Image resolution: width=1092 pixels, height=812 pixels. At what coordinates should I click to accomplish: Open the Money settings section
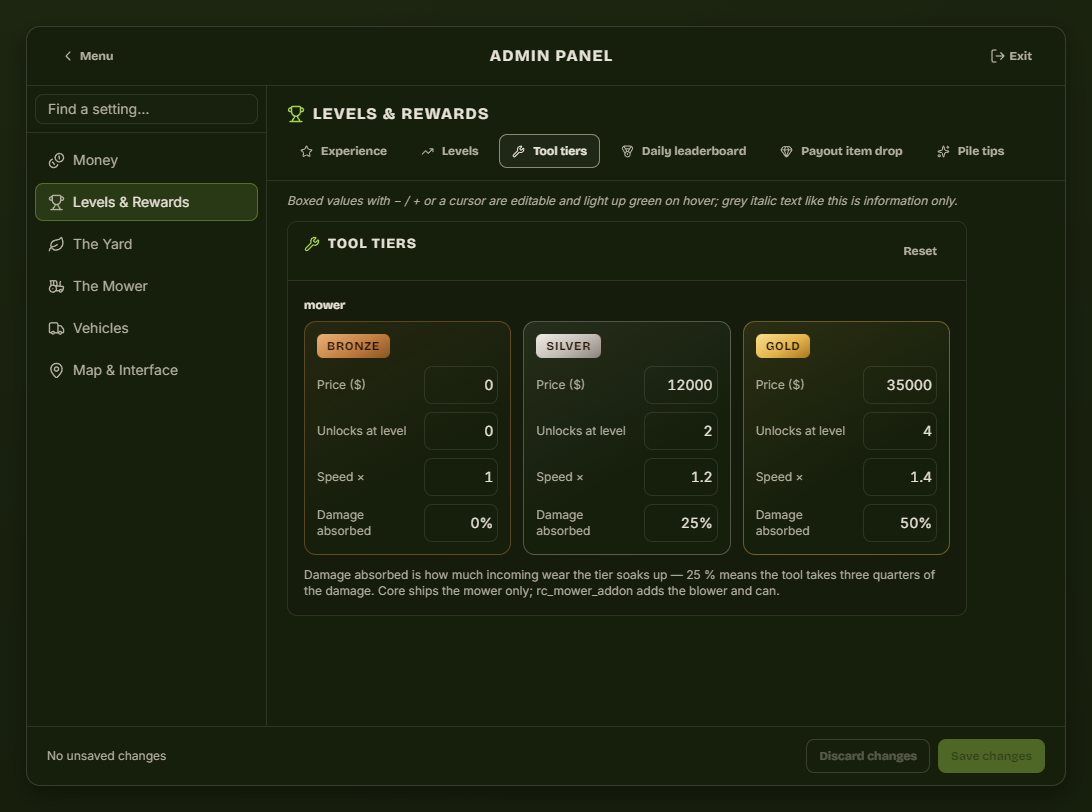pyautogui.click(x=146, y=160)
